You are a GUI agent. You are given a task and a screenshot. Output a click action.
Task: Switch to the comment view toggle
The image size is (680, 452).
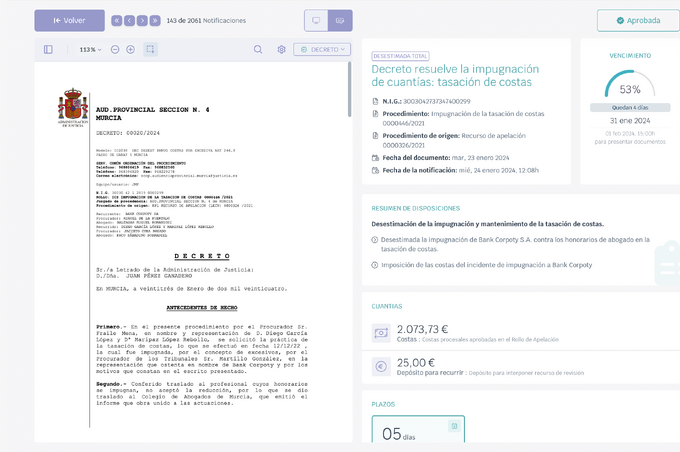pyautogui.click(x=340, y=20)
